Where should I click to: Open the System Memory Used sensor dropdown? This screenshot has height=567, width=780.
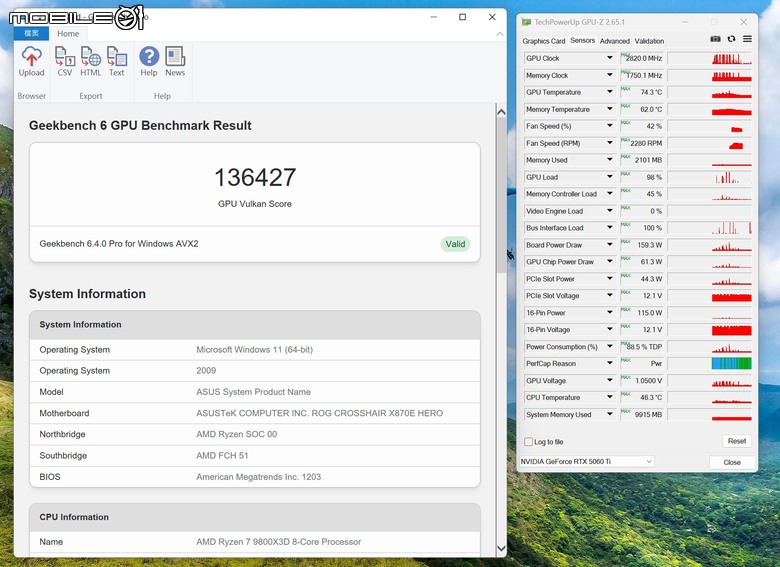609,414
